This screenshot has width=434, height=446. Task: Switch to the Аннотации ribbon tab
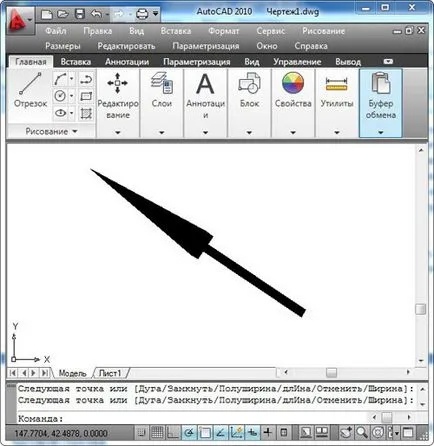pyautogui.click(x=127, y=62)
